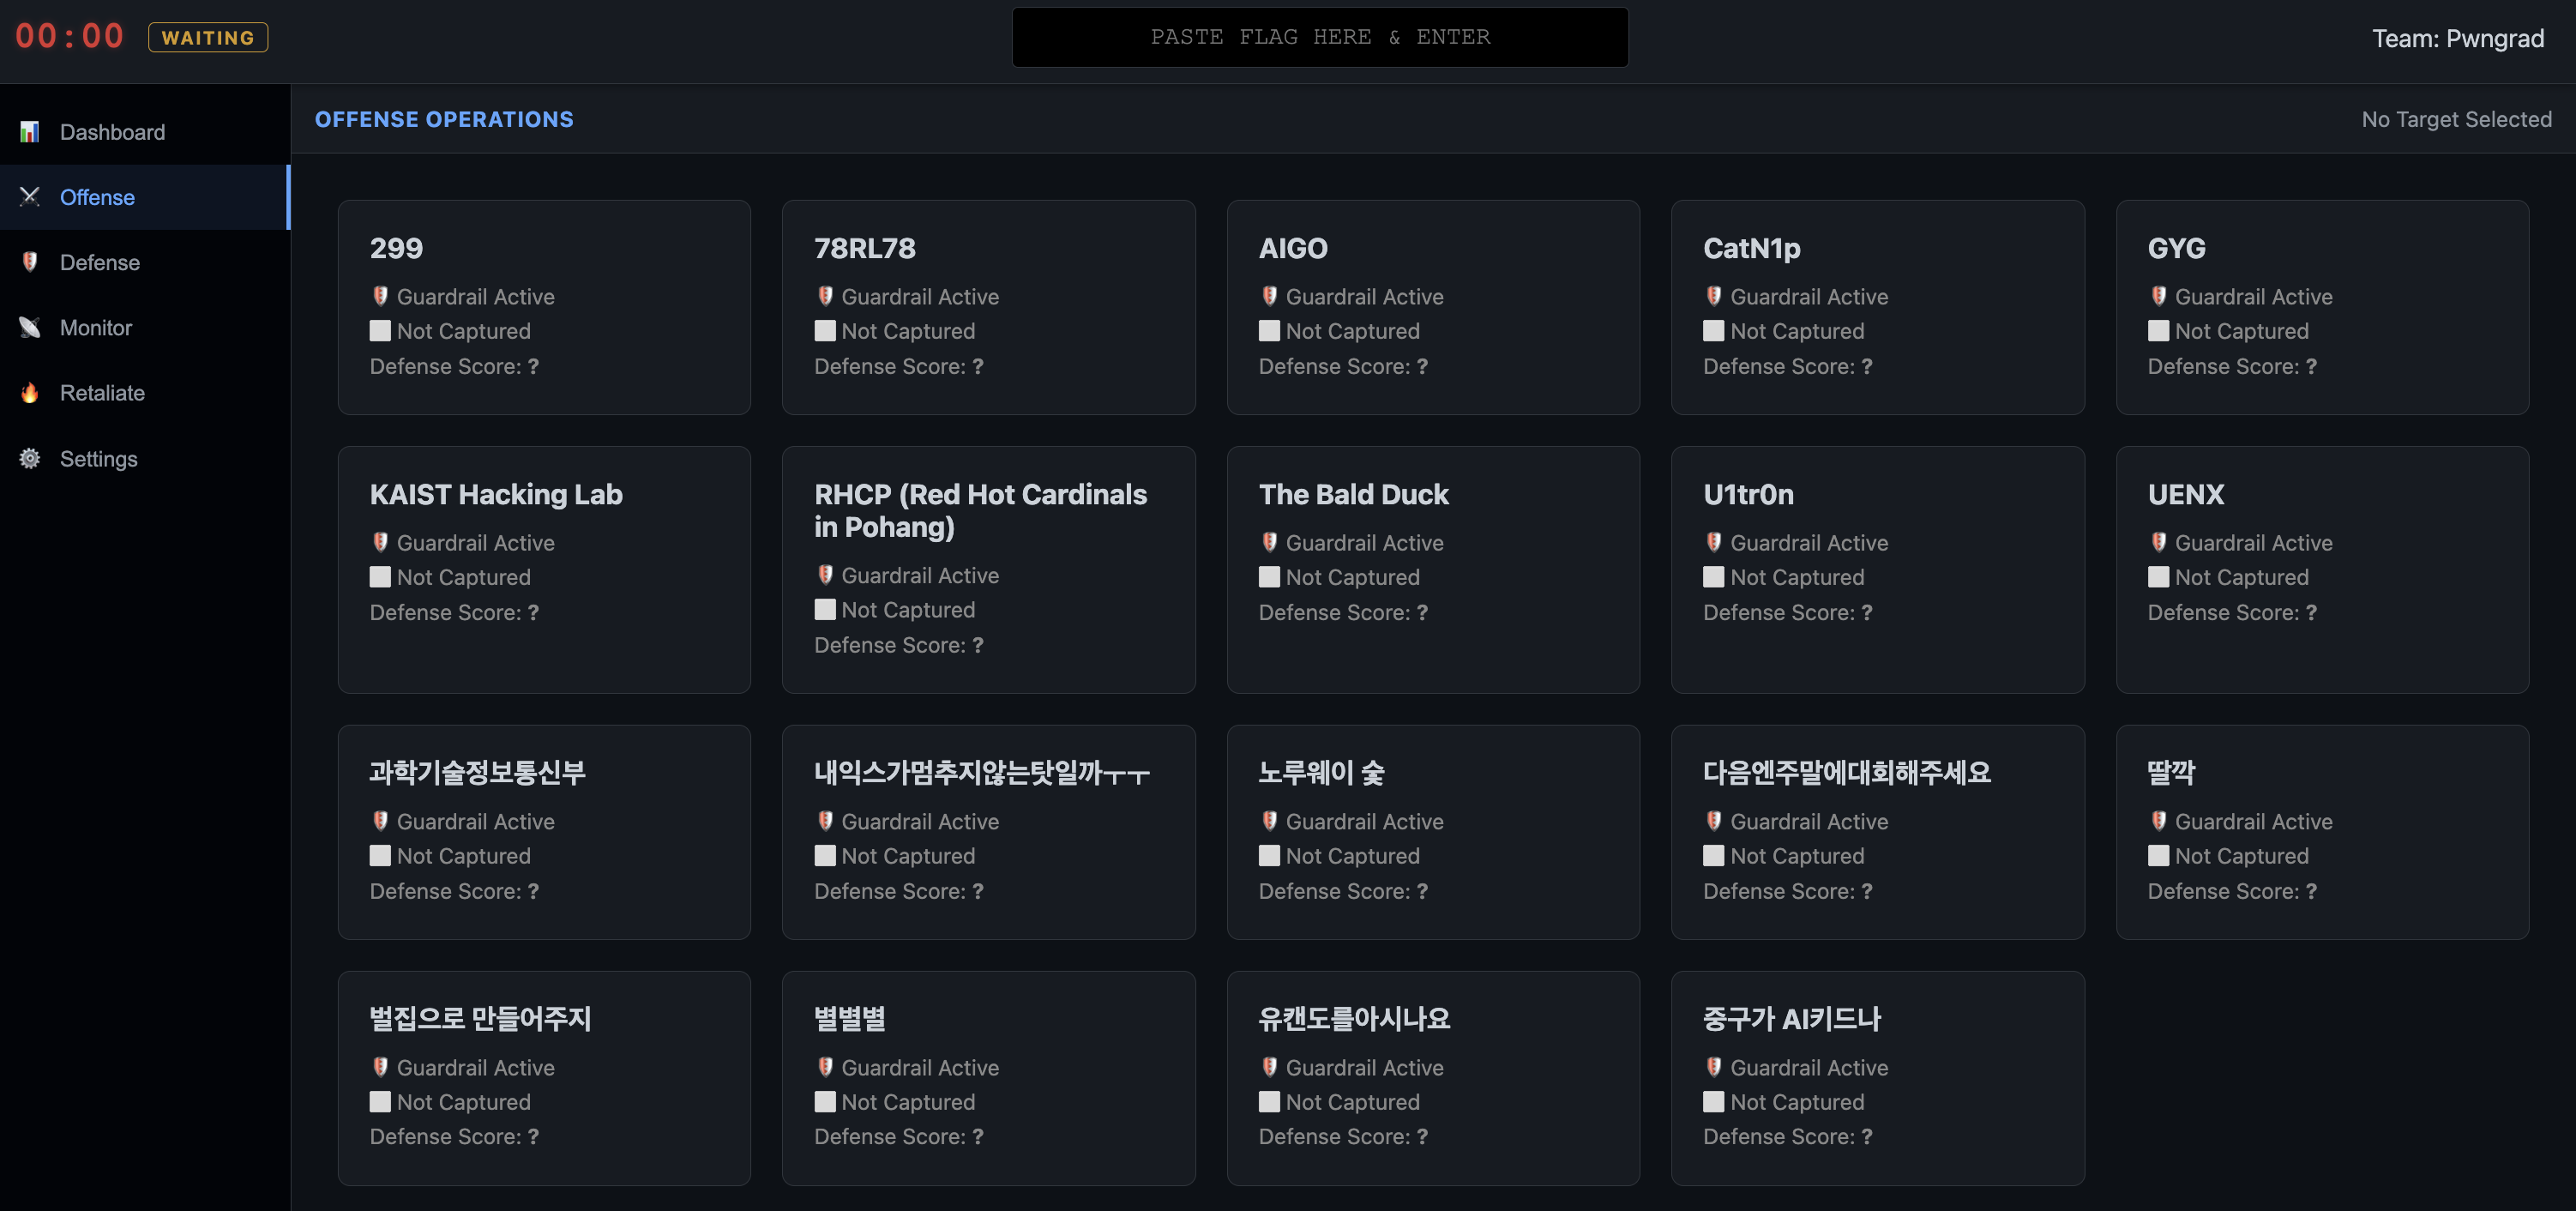This screenshot has width=2576, height=1211.
Task: Click the guardrail shield on 유캔도를아시나요 card
Action: 1270,1067
